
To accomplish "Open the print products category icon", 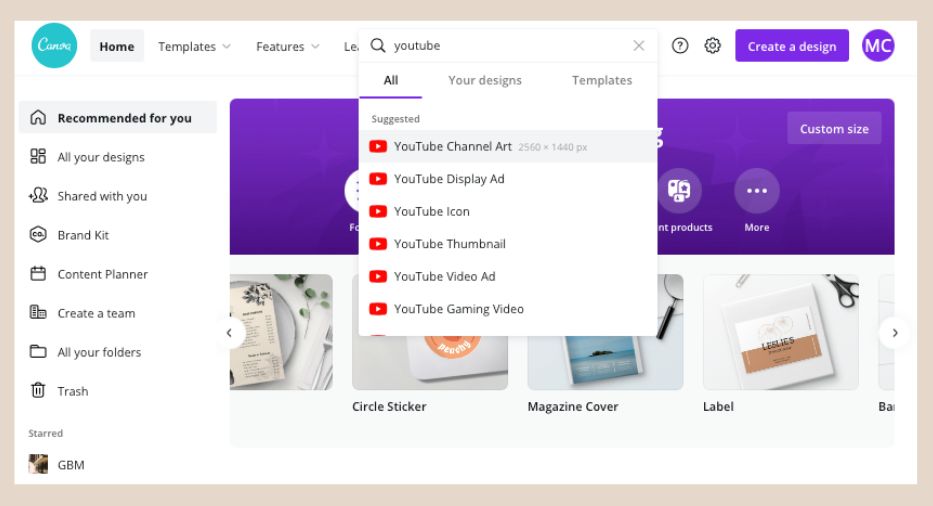I will [x=679, y=191].
